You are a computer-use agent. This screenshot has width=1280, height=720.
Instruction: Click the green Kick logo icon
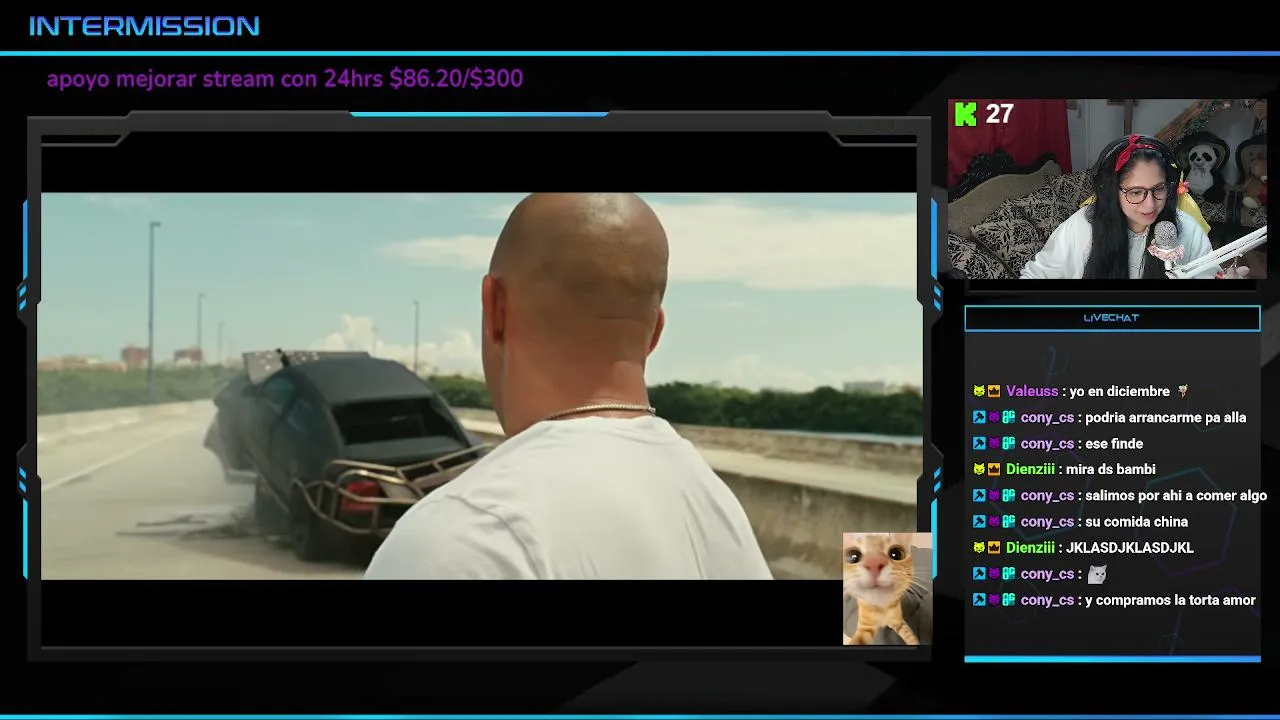tap(966, 114)
